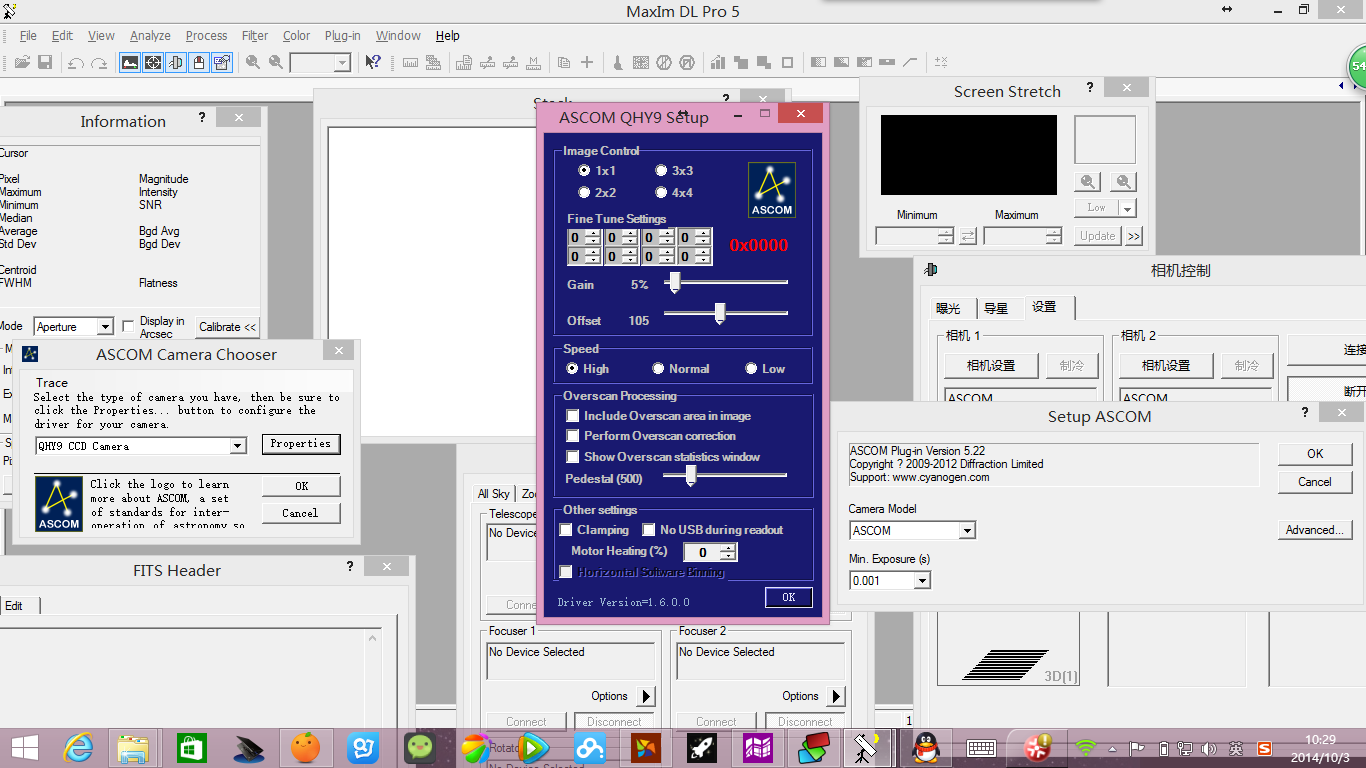The height and width of the screenshot is (768, 1366).
Task: Click Calibrate << button
Action: point(228,327)
